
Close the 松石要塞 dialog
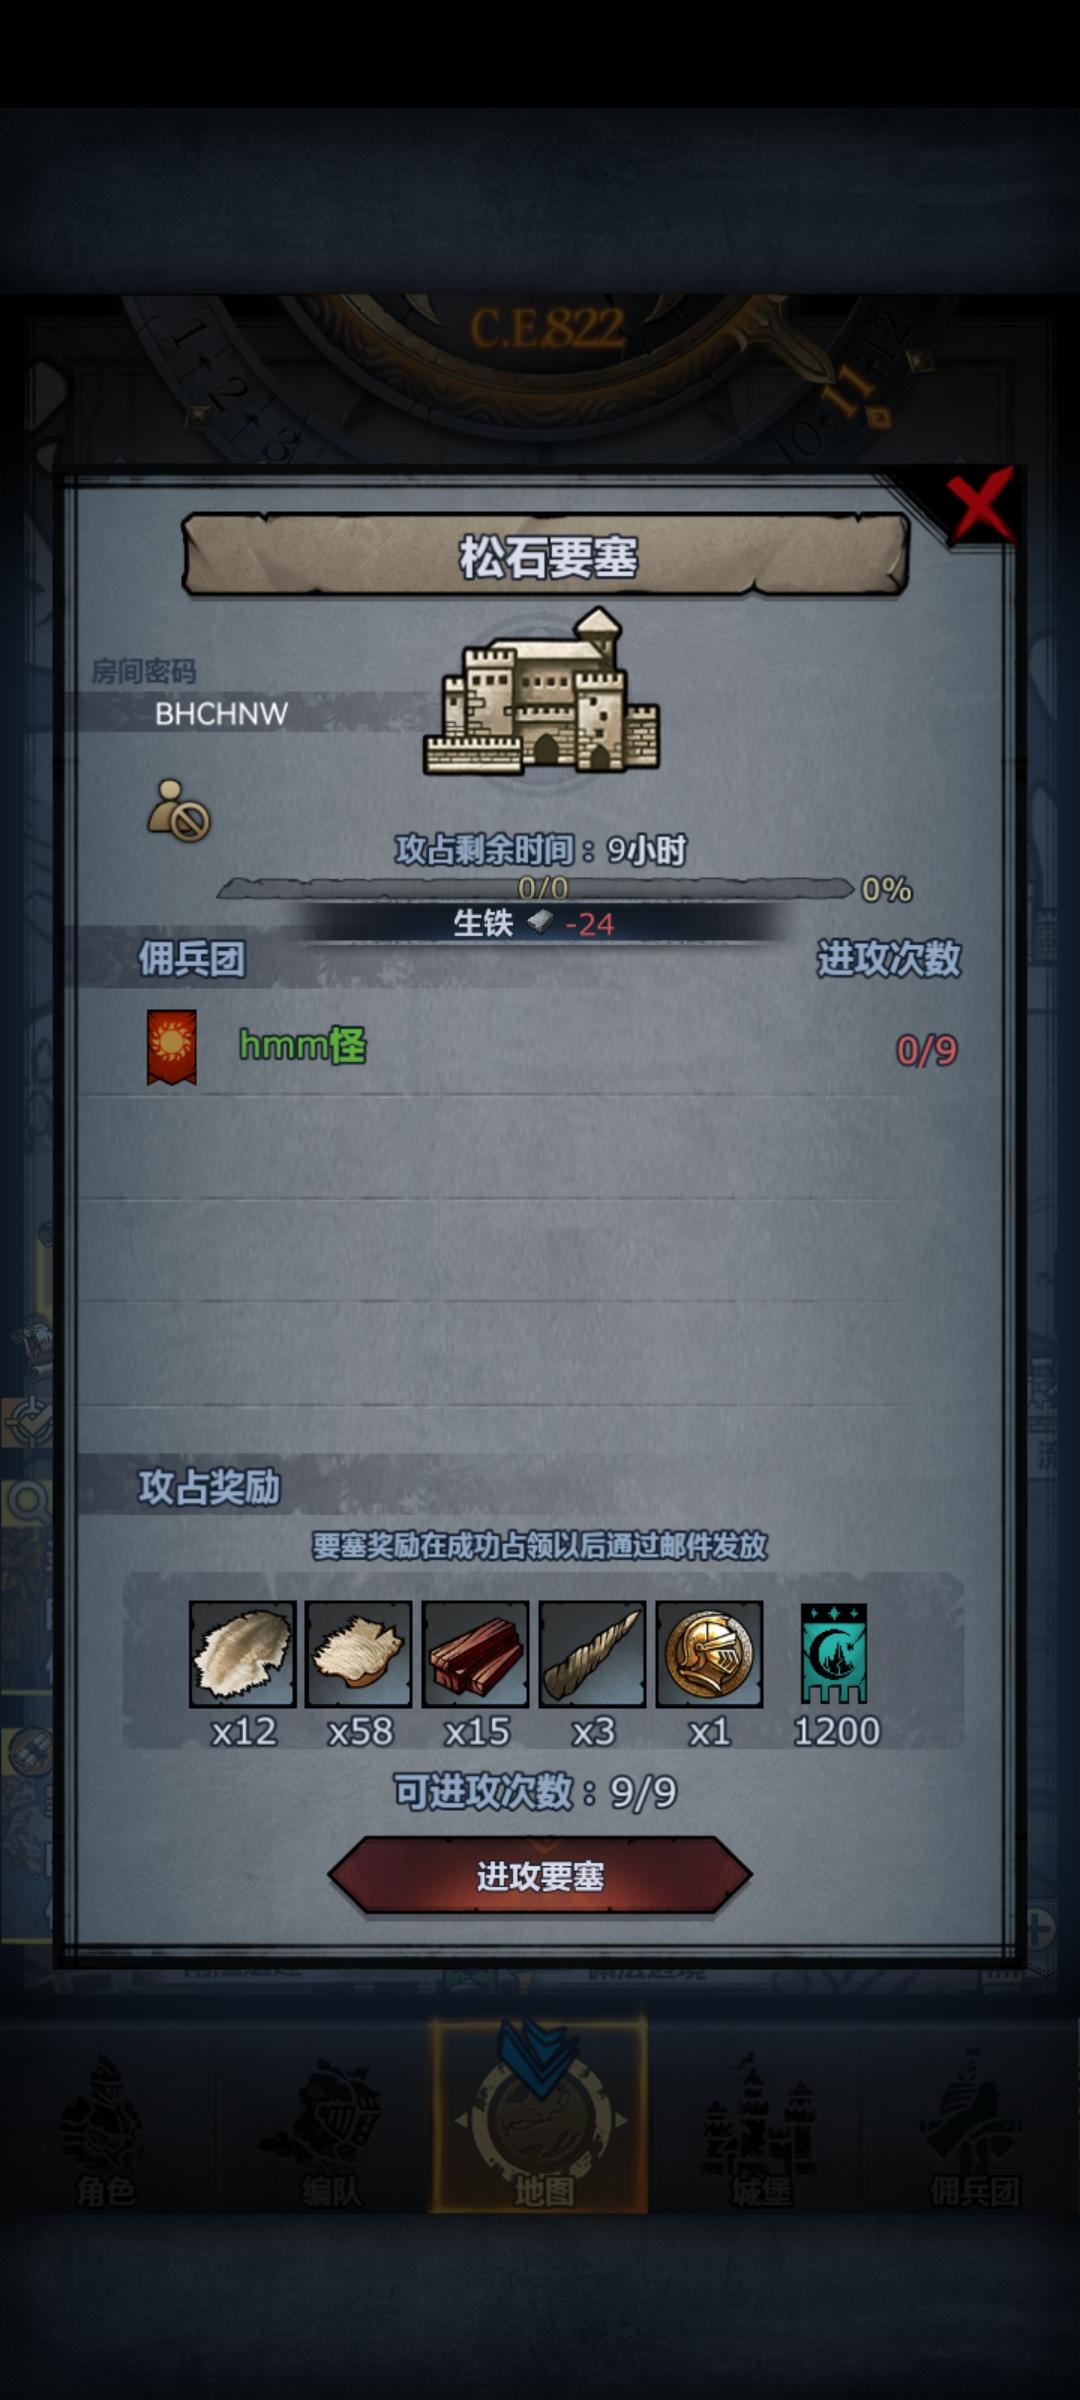click(981, 508)
